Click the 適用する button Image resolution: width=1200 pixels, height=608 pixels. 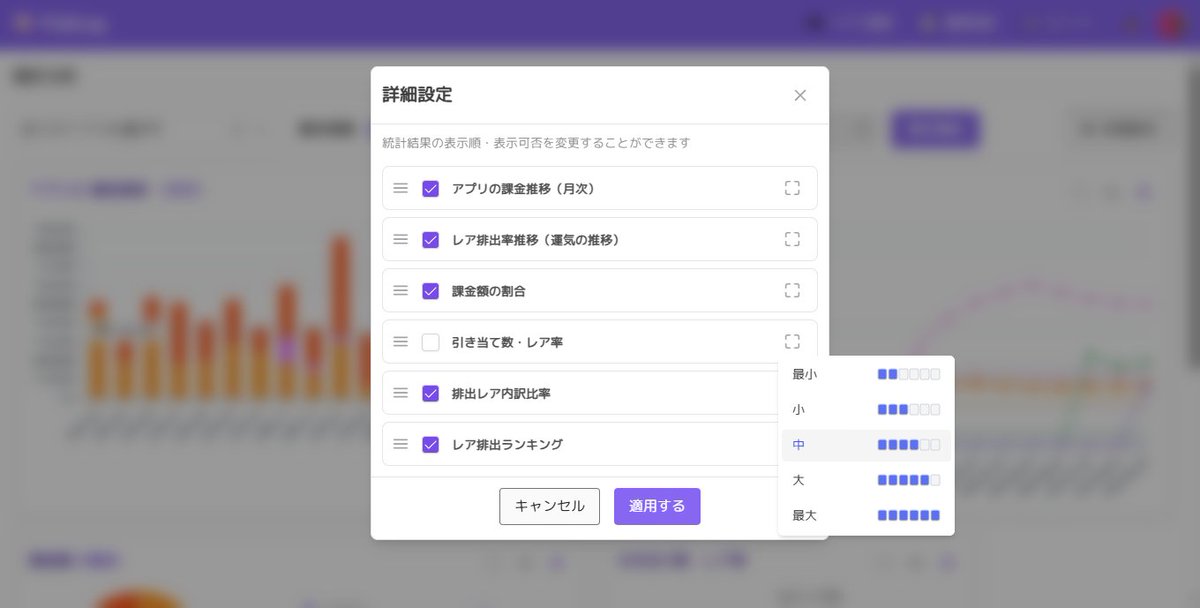(657, 506)
